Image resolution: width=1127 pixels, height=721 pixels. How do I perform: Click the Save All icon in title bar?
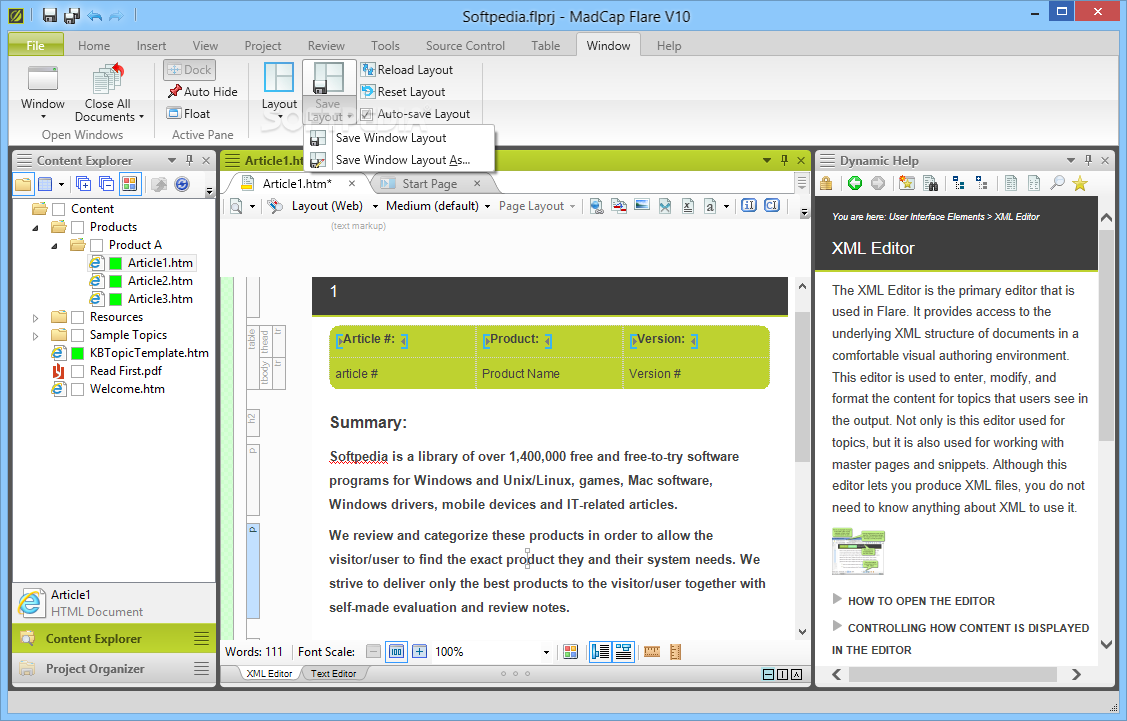click(72, 14)
